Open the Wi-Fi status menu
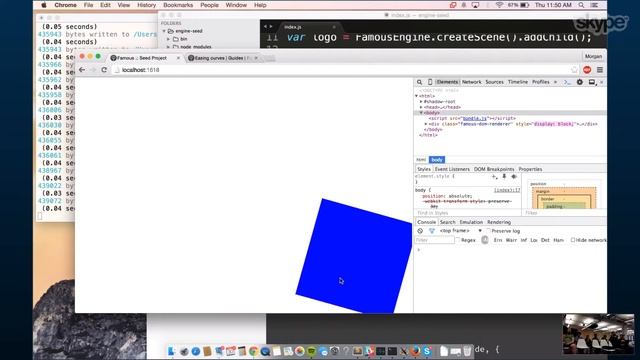Screen dimensions: 640x360 pos(499,5)
